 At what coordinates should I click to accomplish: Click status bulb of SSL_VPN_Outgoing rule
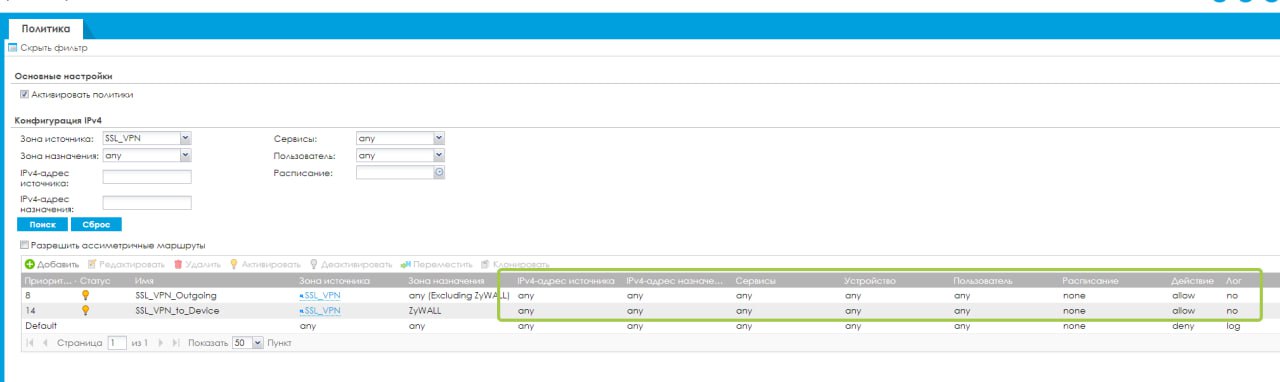point(86,295)
